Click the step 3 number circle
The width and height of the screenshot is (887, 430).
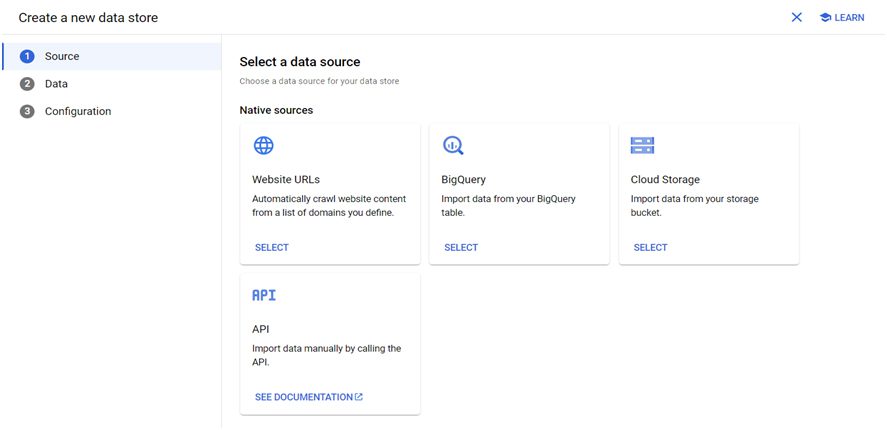click(x=27, y=111)
